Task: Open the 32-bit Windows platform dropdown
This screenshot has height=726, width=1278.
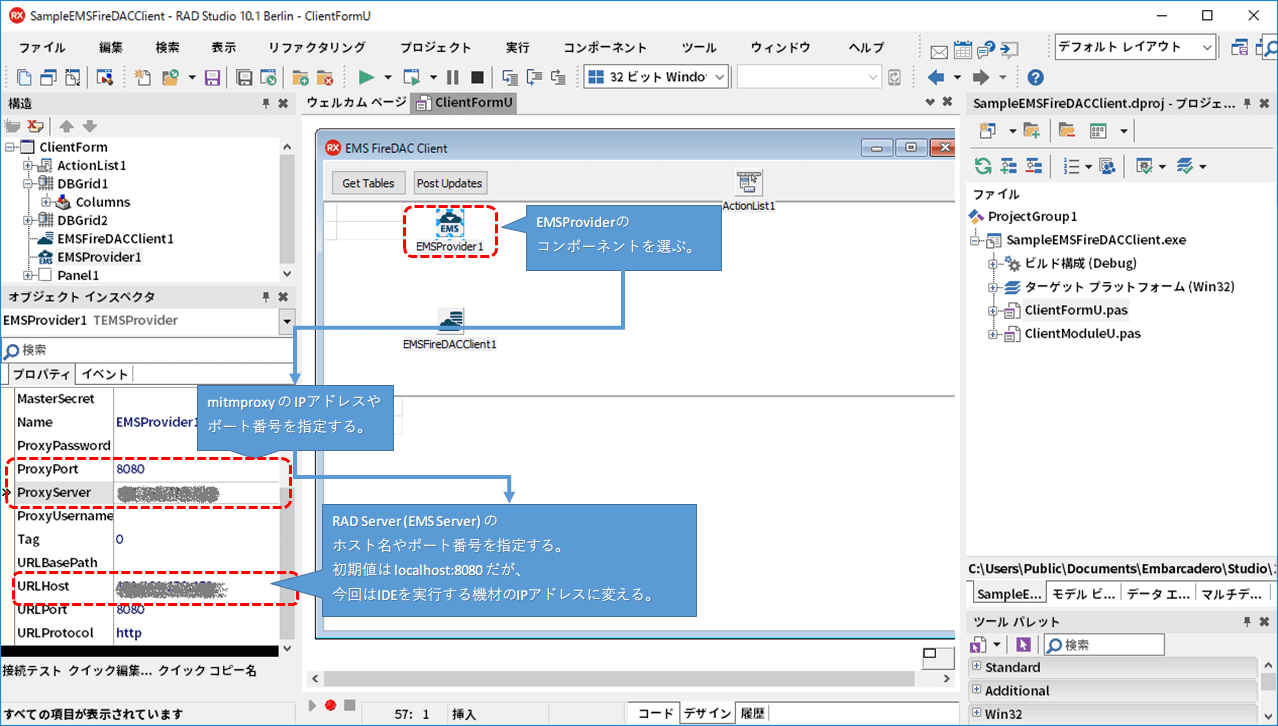Action: click(x=718, y=77)
